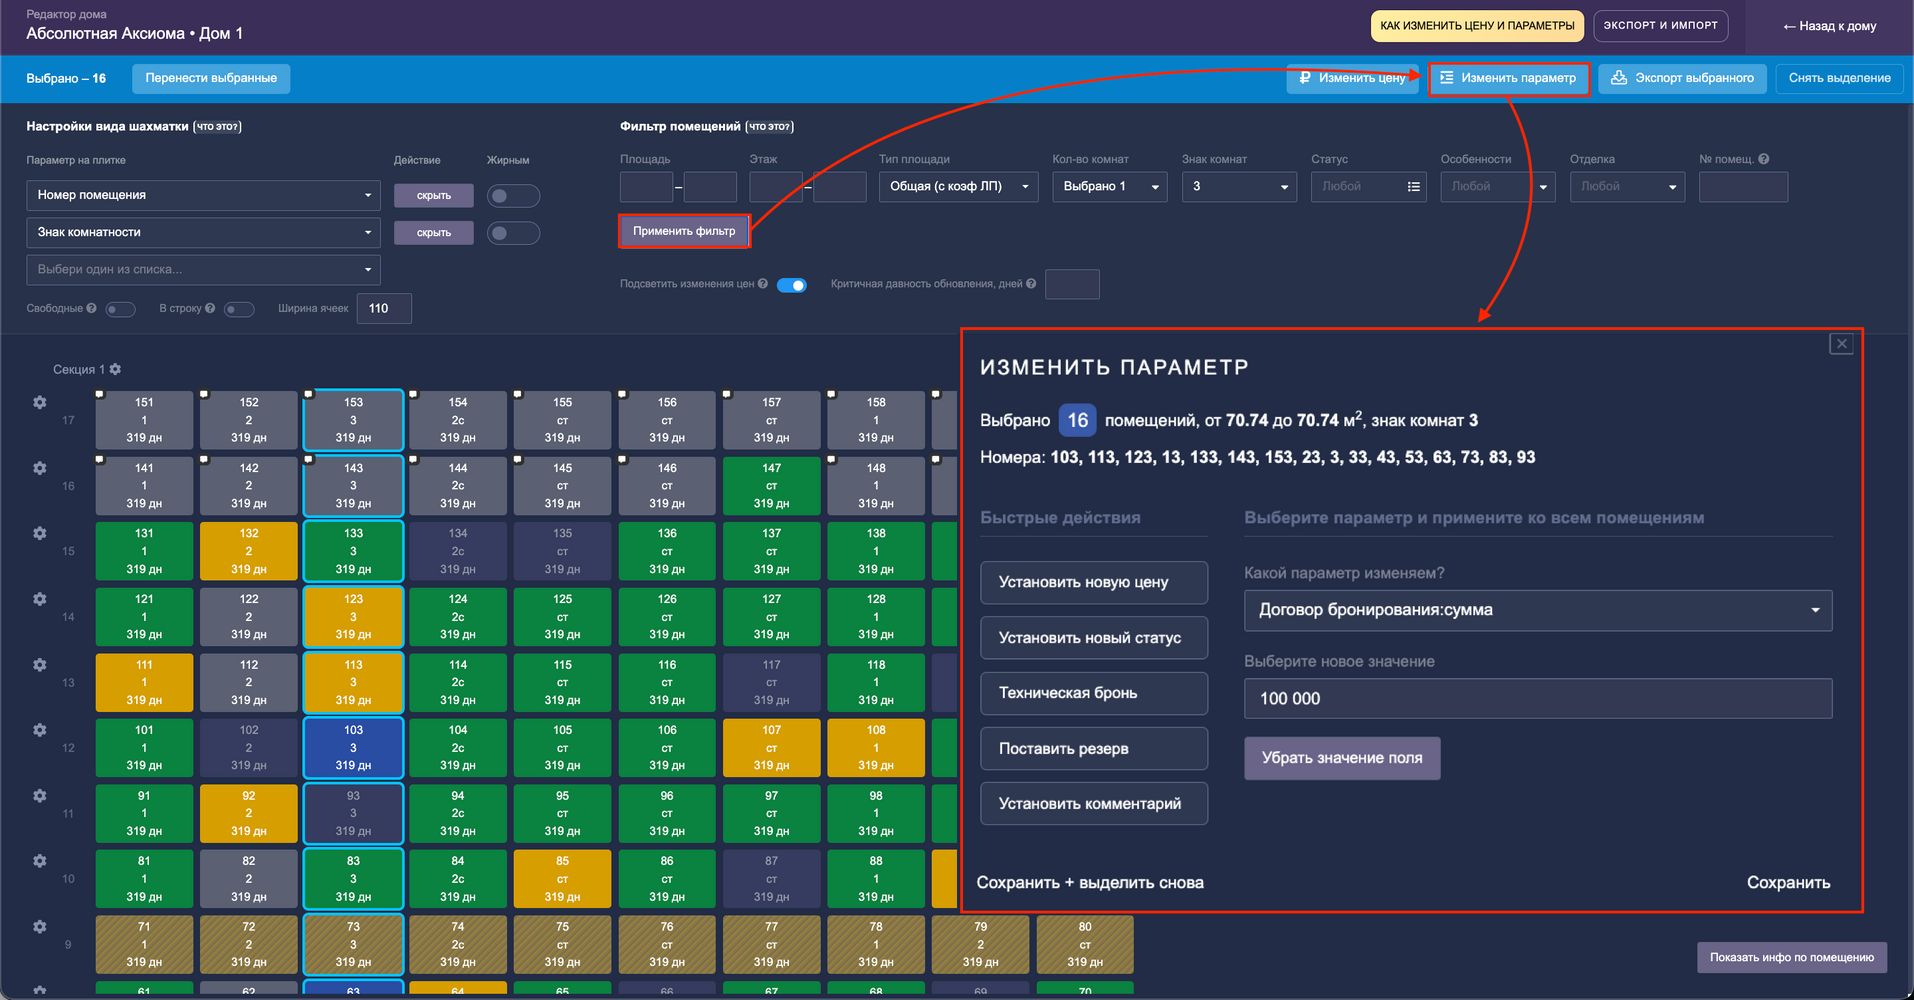Open settings gear next to Секция 1
This screenshot has width=1914, height=1000.
pyautogui.click(x=115, y=369)
